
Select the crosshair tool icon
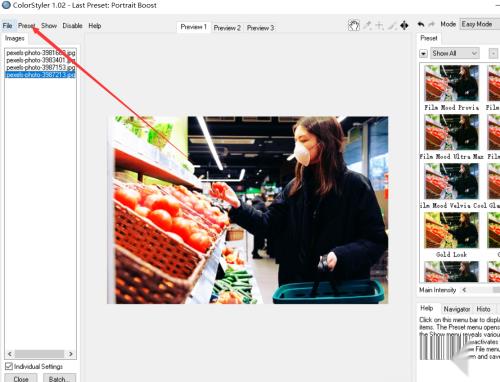[379, 25]
